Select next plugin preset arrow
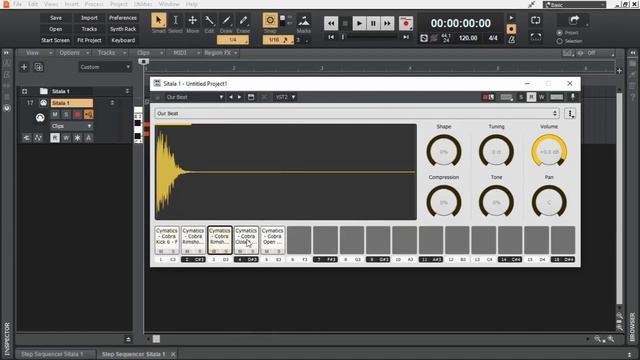Image resolution: width=640 pixels, height=360 pixels. (x=240, y=97)
